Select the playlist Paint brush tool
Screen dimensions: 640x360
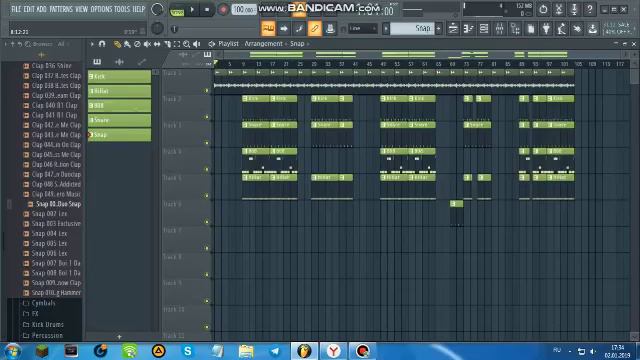coord(127,44)
